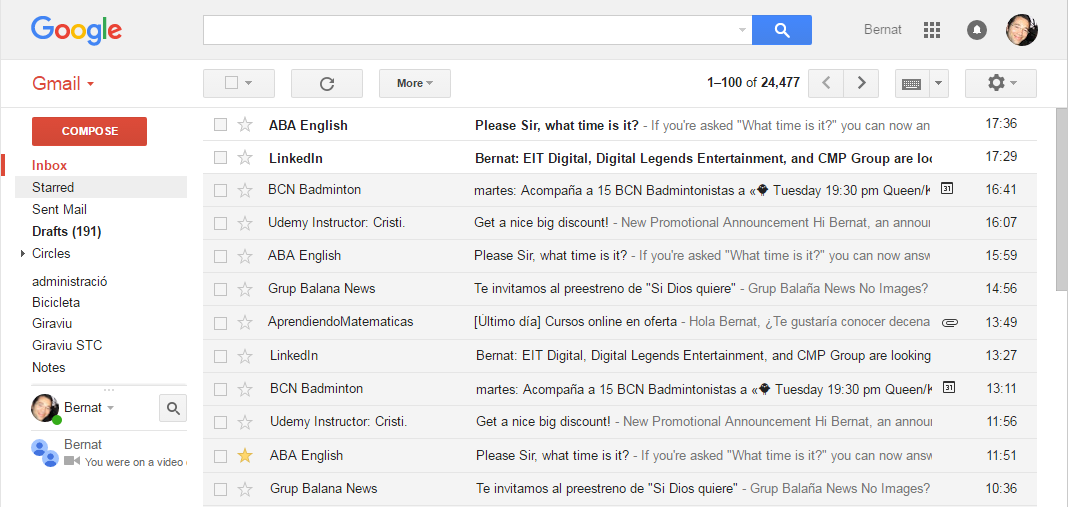Open the Google apps grid
The width and height of the screenshot is (1068, 507).
[x=932, y=30]
